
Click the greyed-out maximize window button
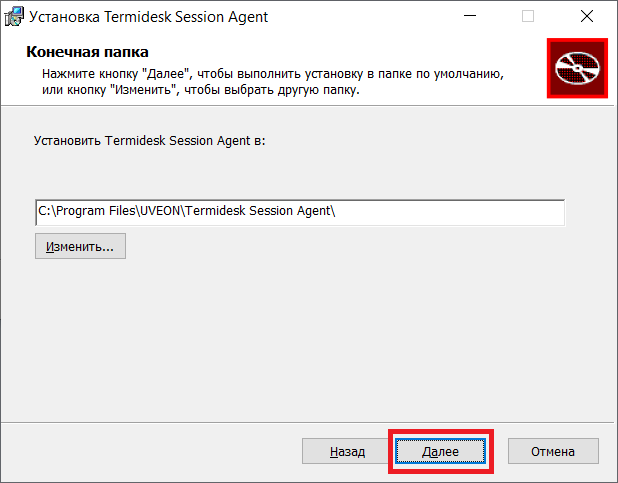pyautogui.click(x=528, y=17)
